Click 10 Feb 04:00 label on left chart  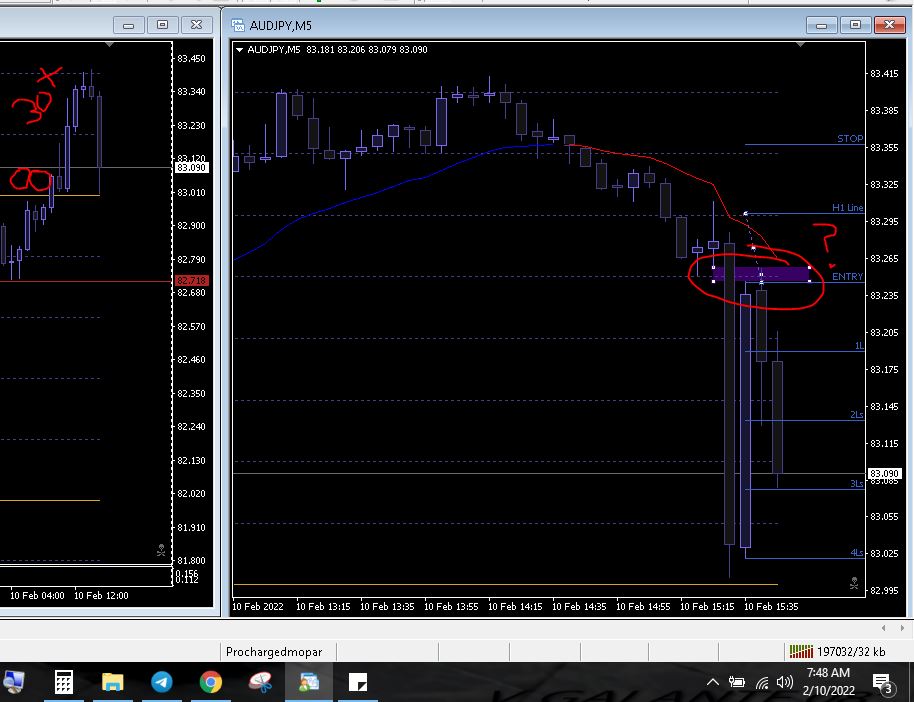coord(37,595)
